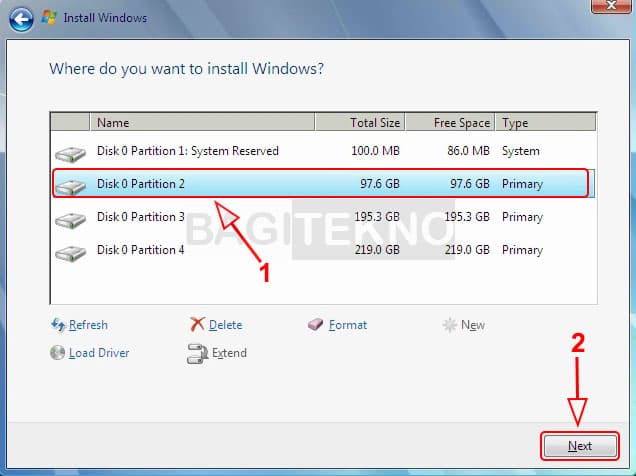Sort by the Total Size column header
Viewport: 636px width, 476px height.
[360, 122]
